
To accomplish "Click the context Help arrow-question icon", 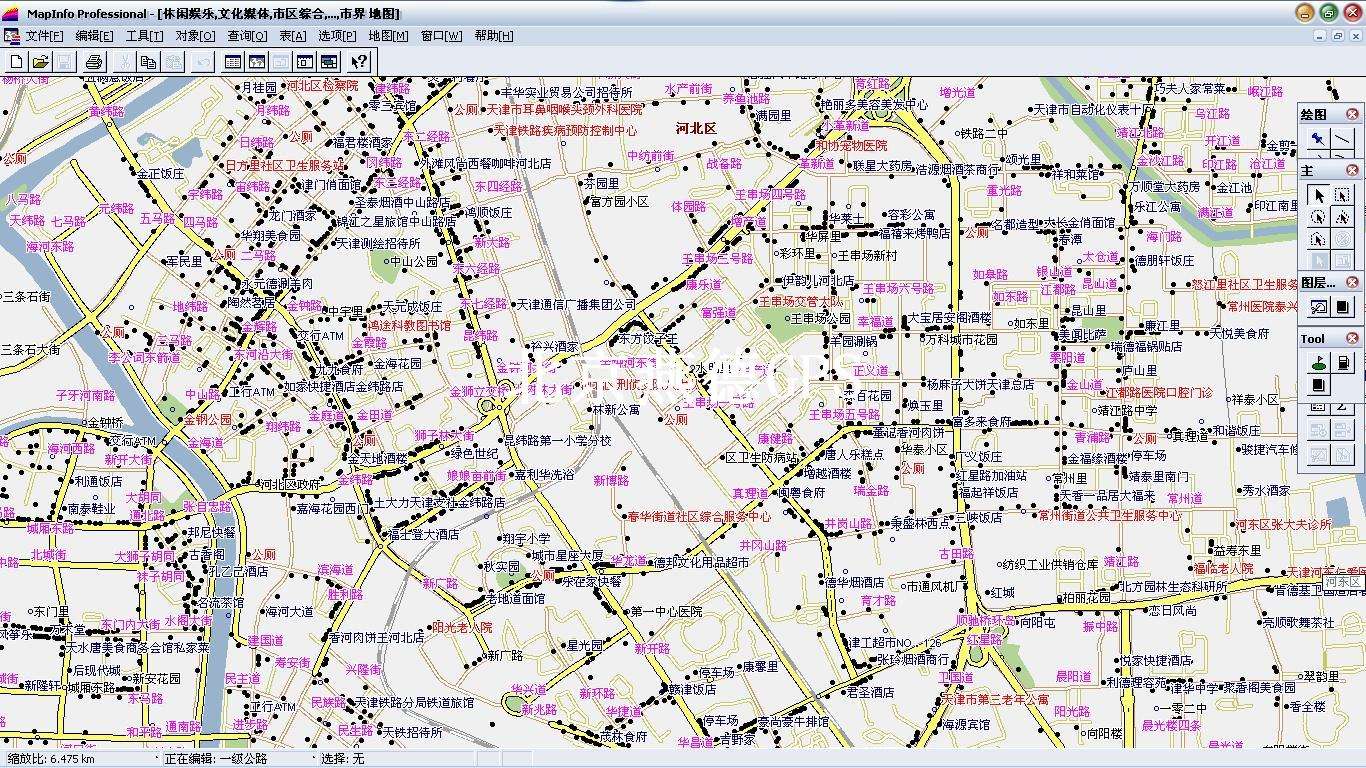I will coord(359,62).
